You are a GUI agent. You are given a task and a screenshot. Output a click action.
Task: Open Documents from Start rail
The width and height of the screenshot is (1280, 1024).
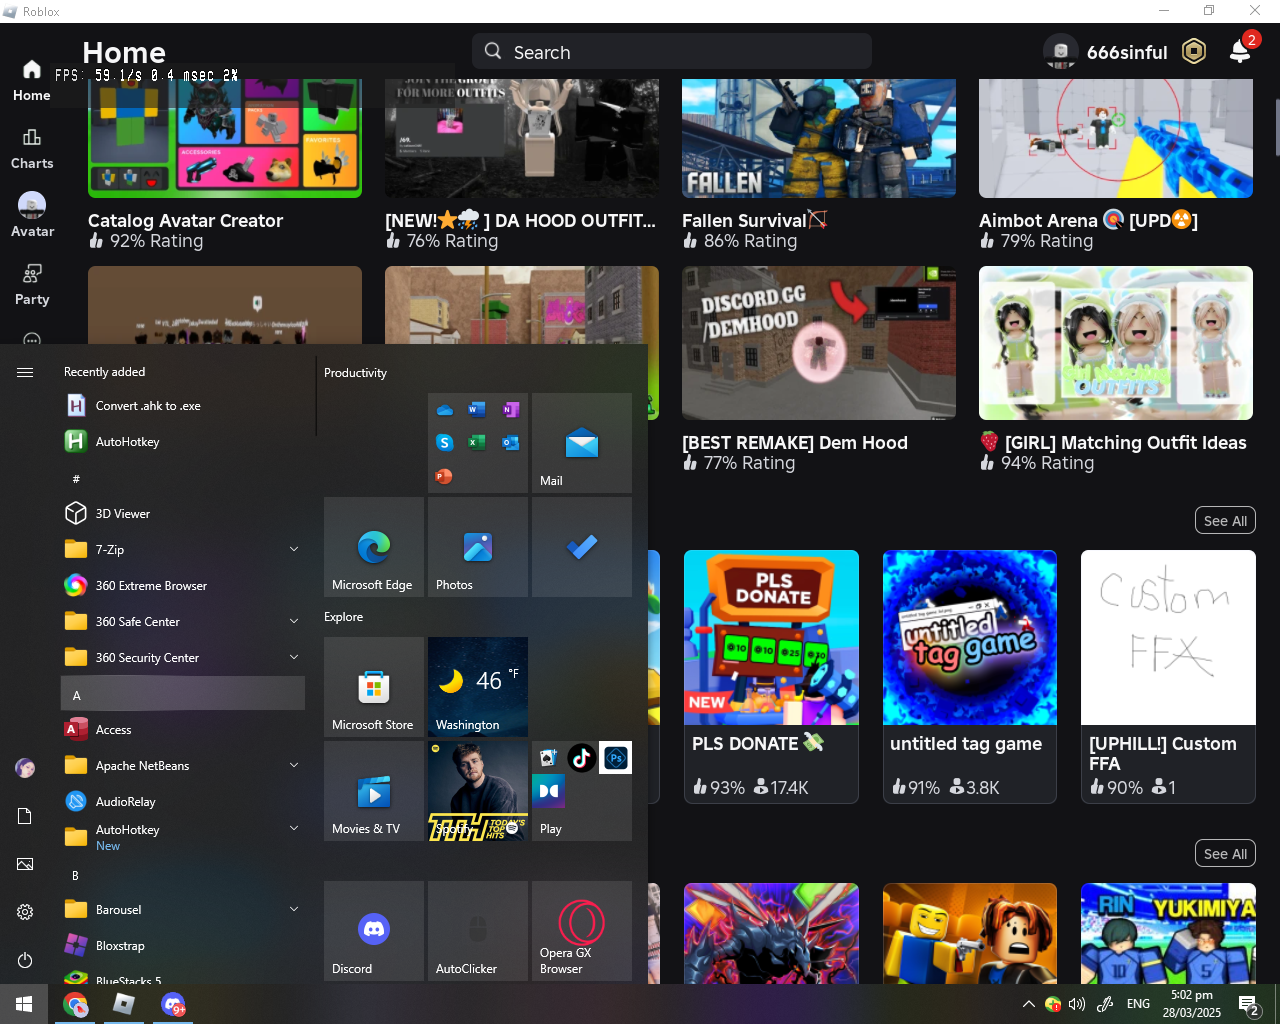pyautogui.click(x=25, y=816)
